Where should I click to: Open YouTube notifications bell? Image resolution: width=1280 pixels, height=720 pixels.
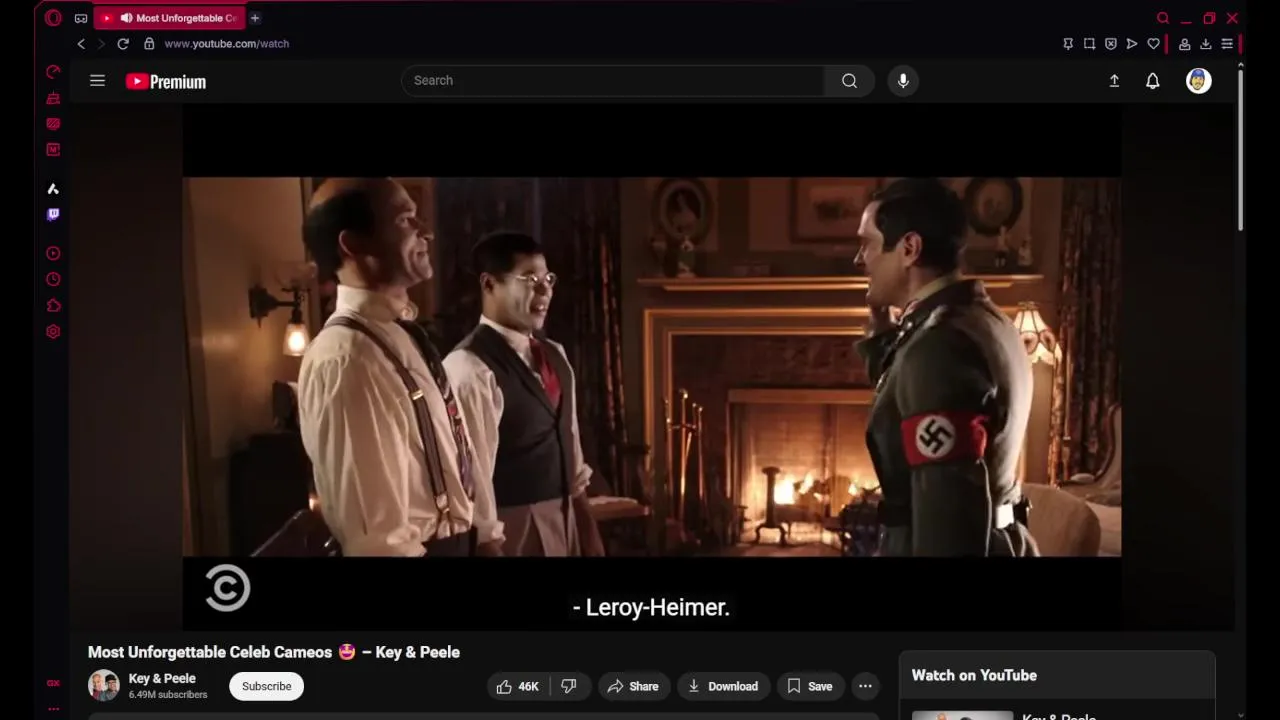1153,81
